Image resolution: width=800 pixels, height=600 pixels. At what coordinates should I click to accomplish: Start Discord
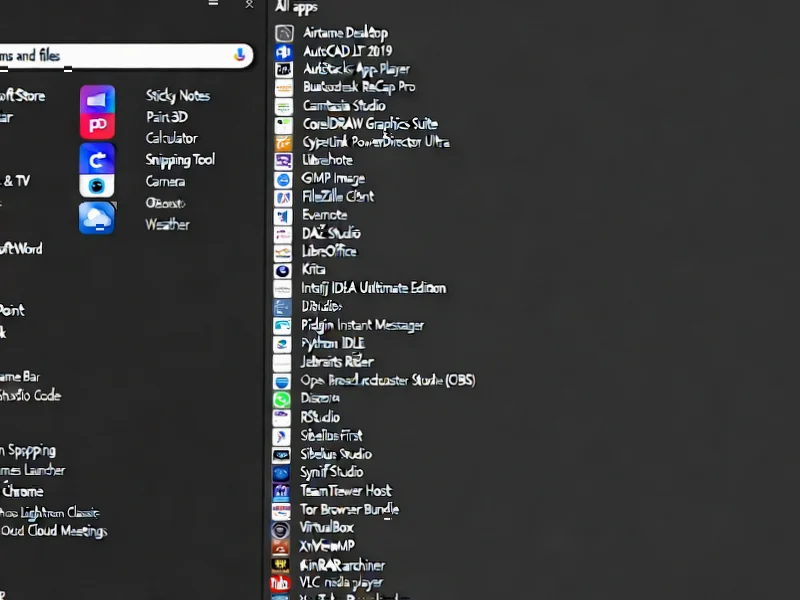click(320, 398)
